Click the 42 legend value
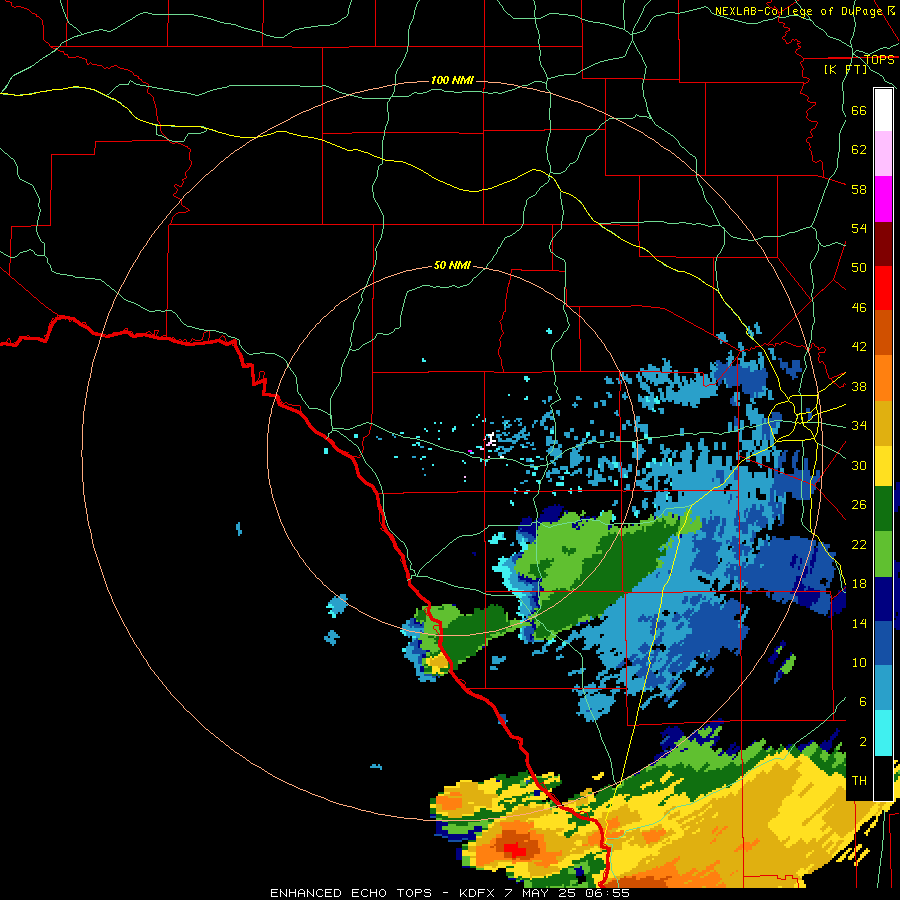 (x=859, y=347)
